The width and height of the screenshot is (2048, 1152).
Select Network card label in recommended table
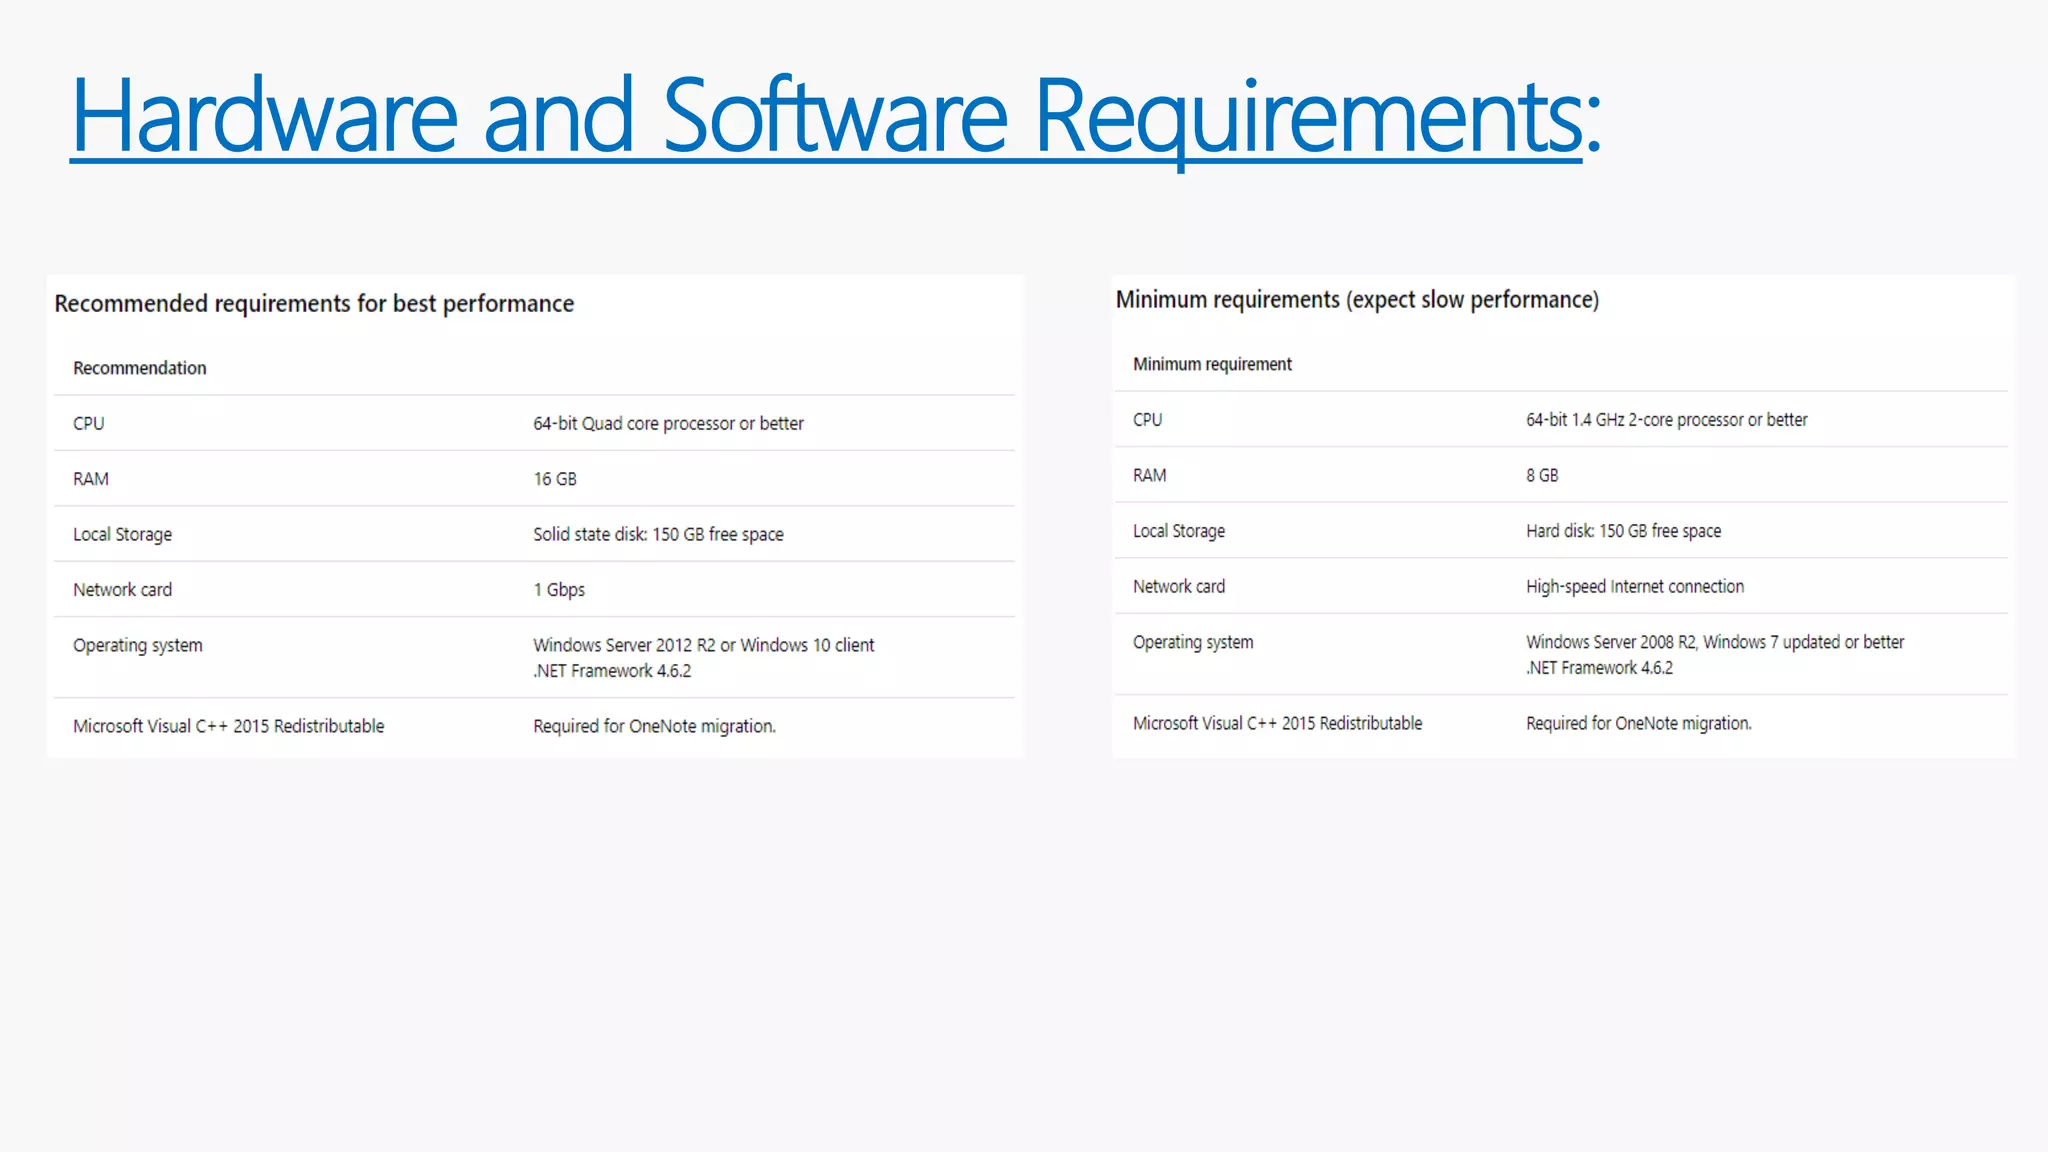(x=122, y=590)
